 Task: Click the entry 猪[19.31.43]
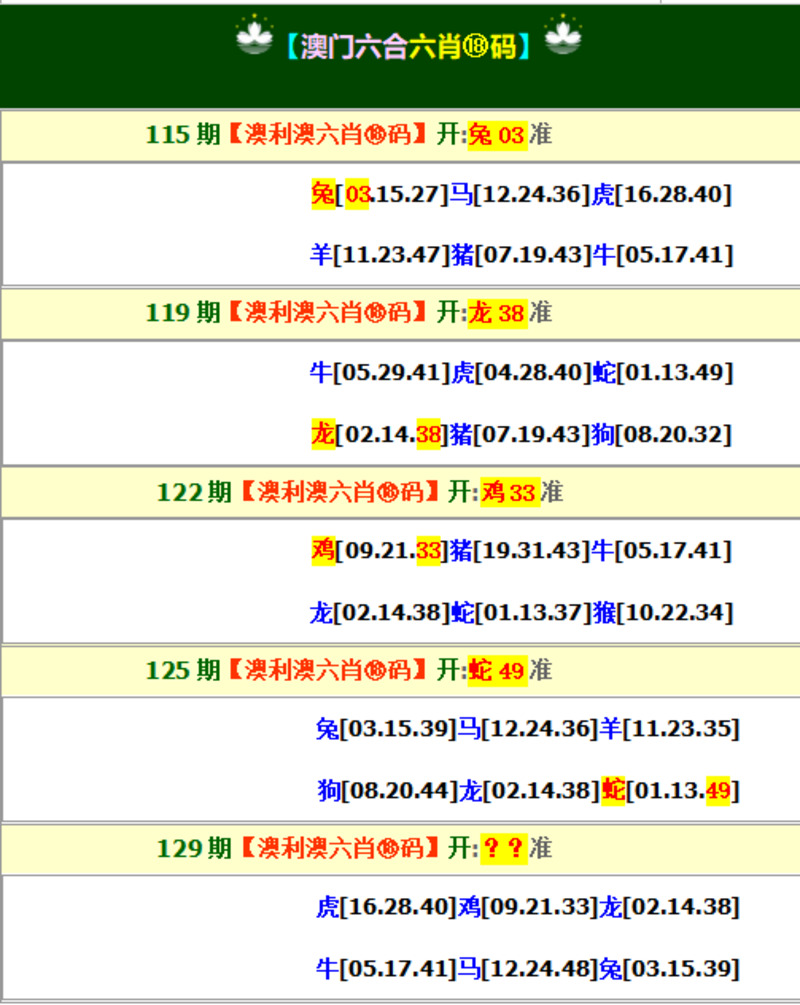519,551
